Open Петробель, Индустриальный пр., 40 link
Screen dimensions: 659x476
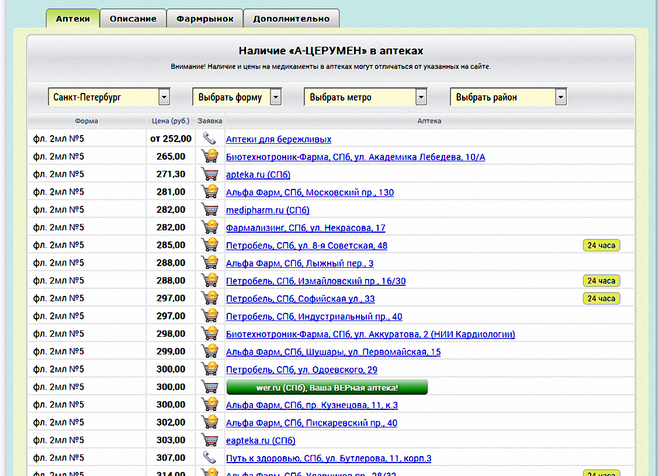click(x=314, y=316)
